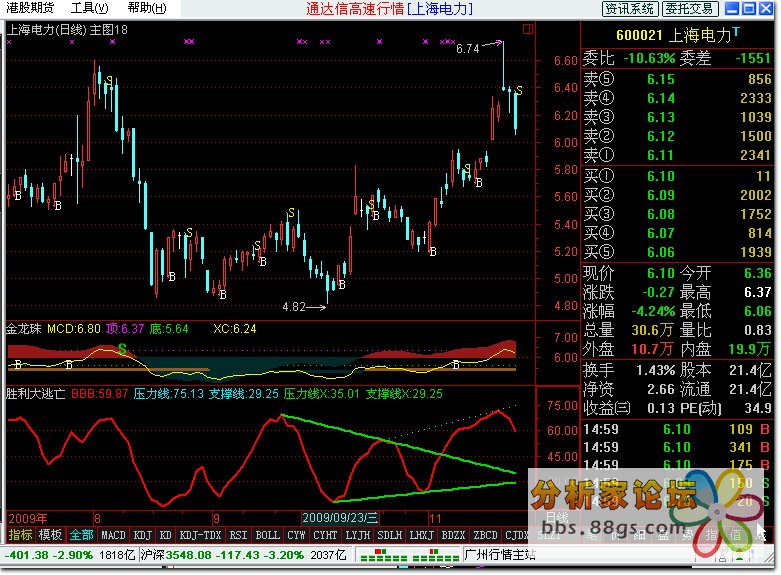Click the 委托交易 button
This screenshot has height=575, width=781.
(690, 8)
